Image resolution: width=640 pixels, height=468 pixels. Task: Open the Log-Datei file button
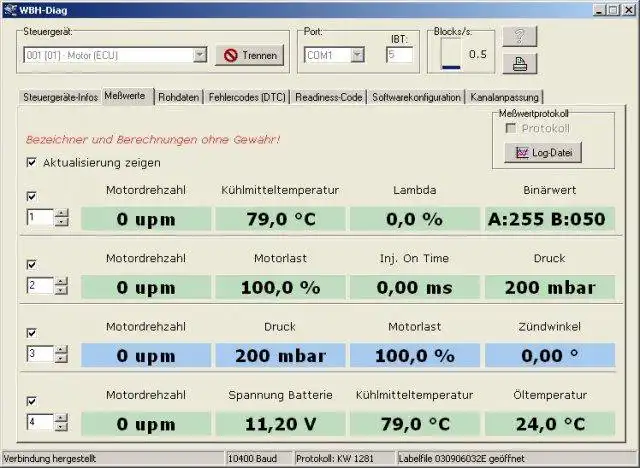pyautogui.click(x=543, y=153)
